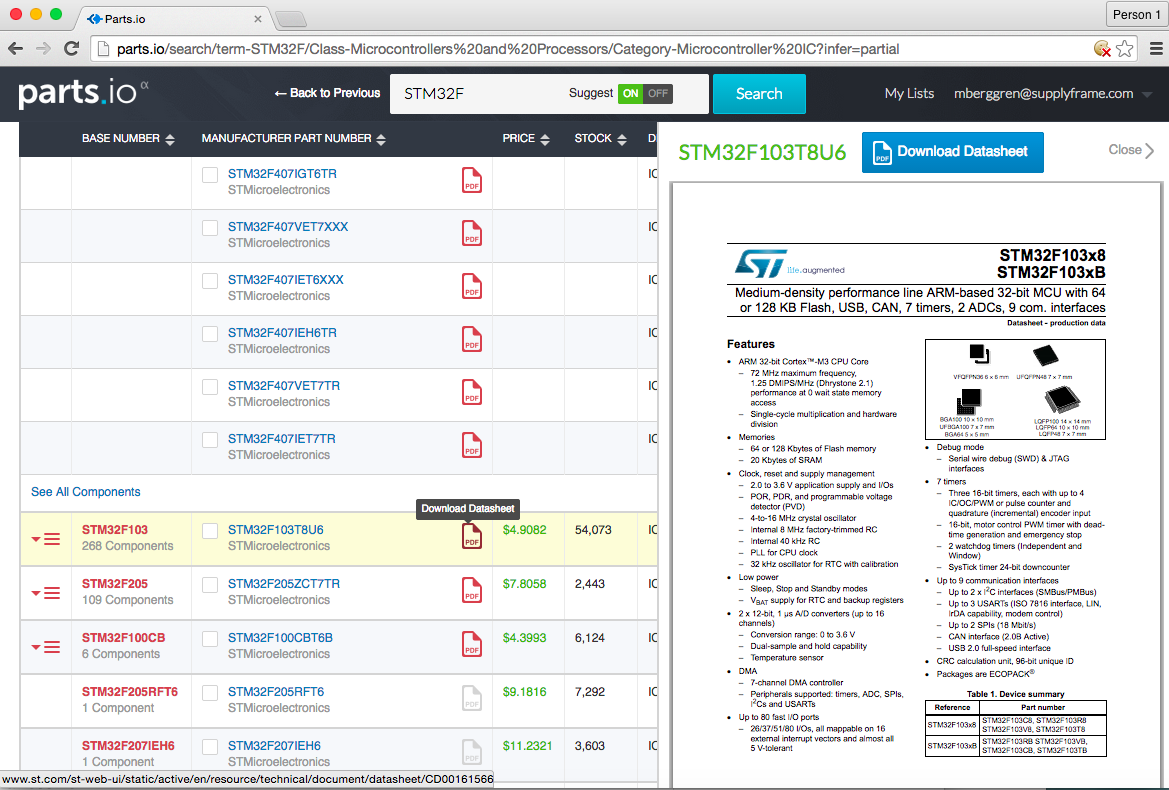Click the Search button
The width and height of the screenshot is (1169, 790).
759,94
